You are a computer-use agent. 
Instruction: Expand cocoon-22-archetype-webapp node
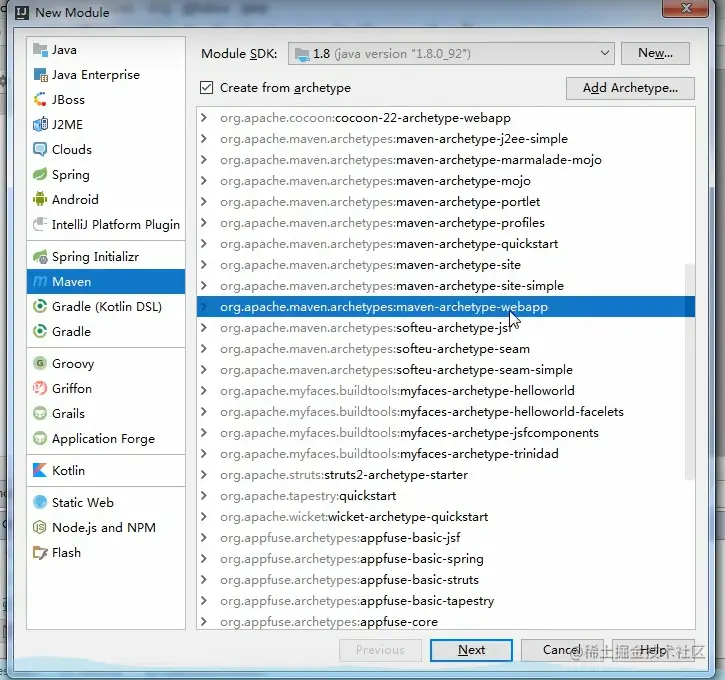tap(204, 117)
